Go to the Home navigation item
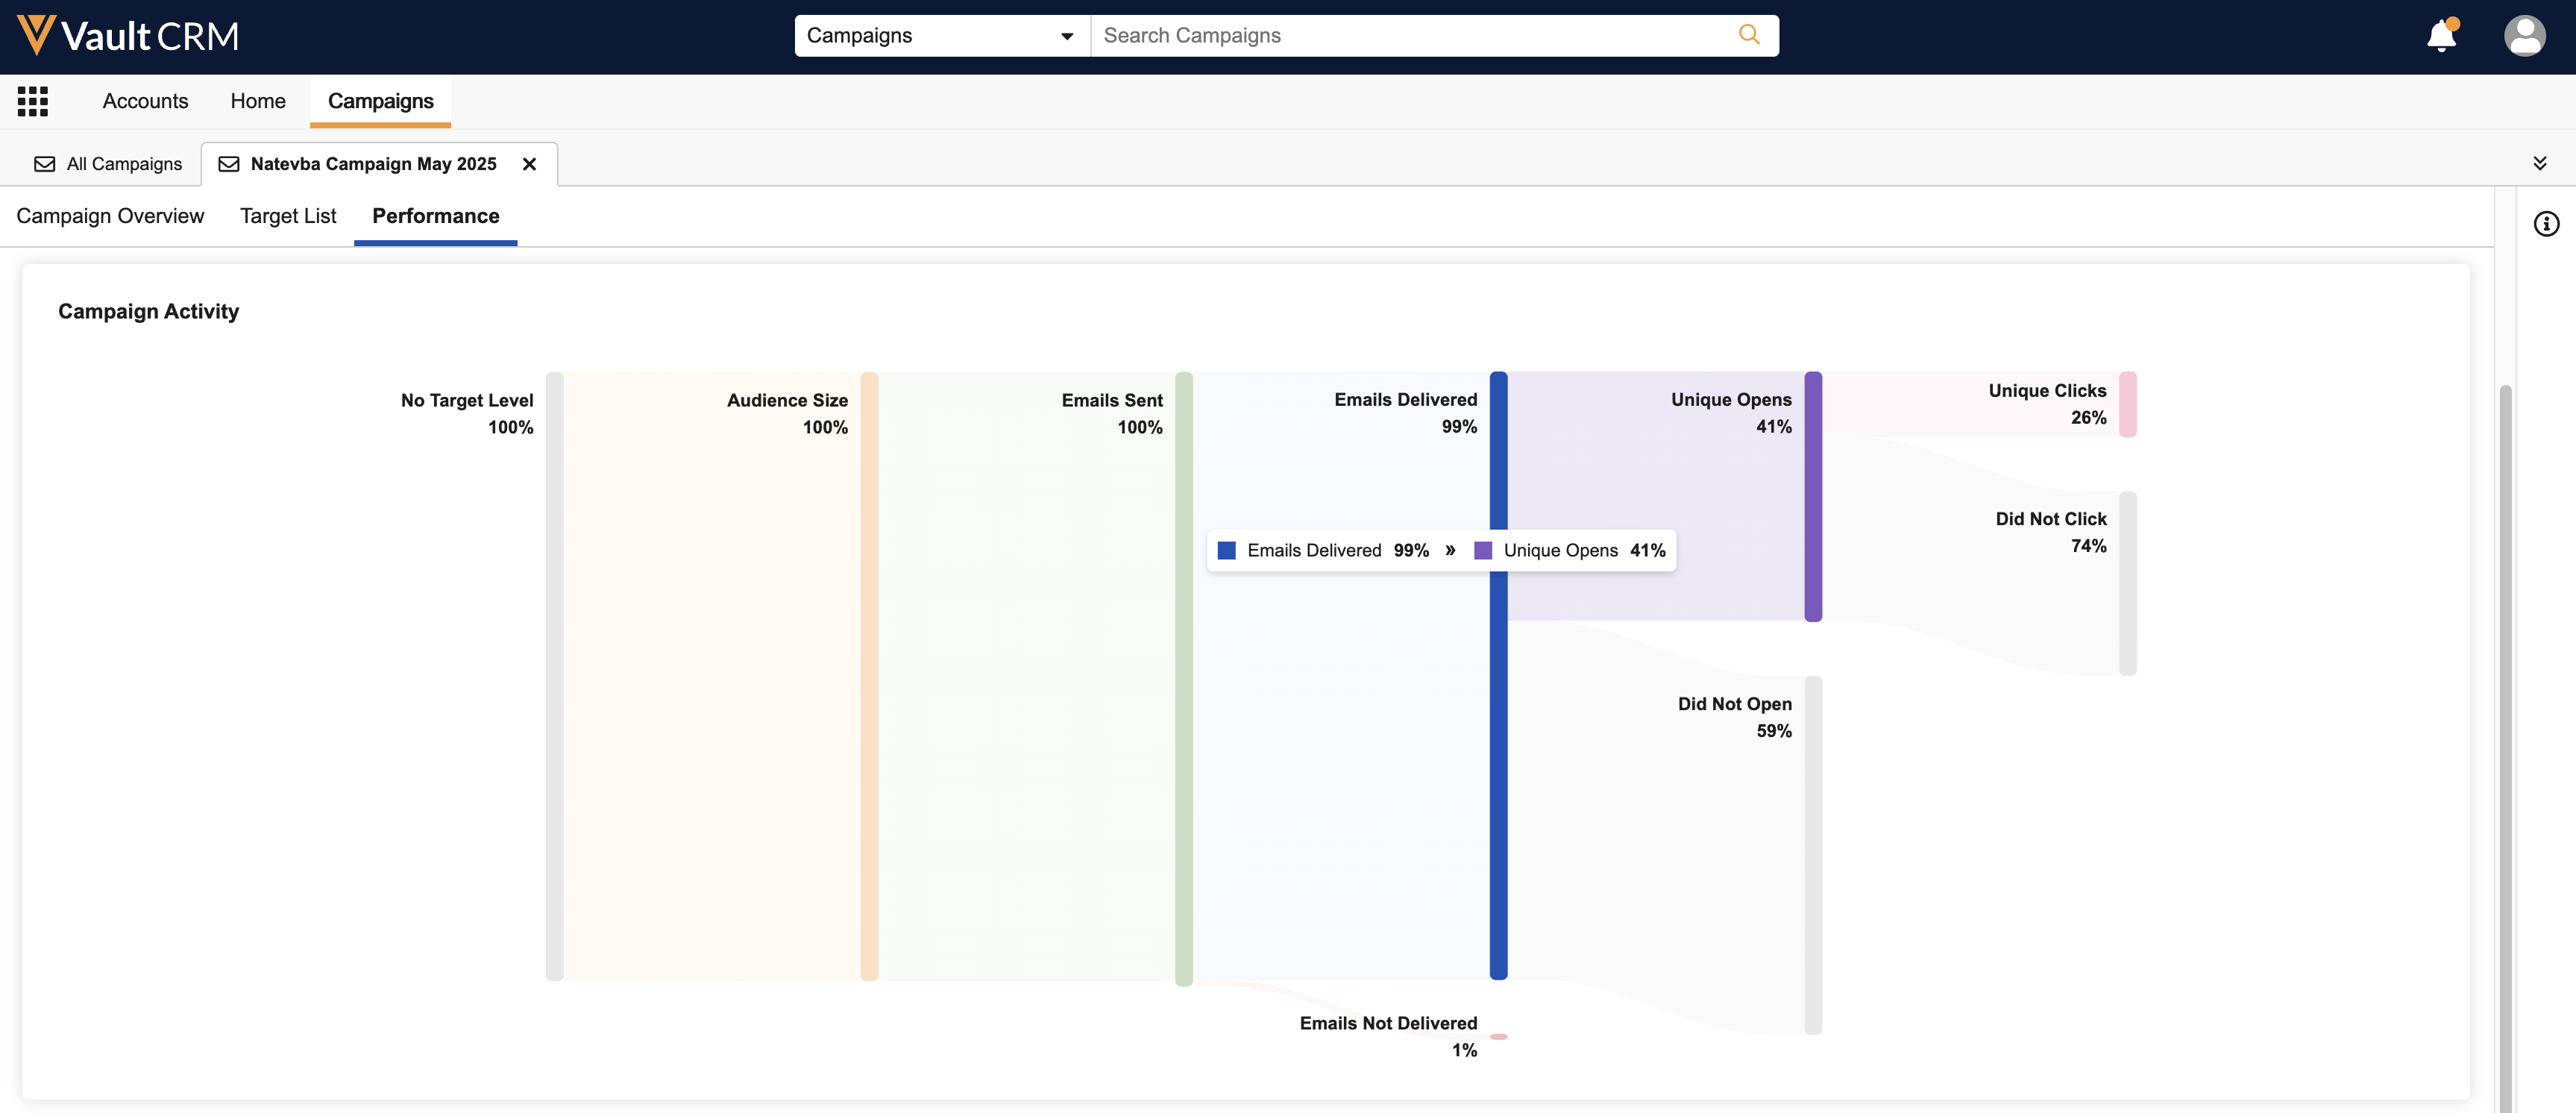The image size is (2576, 1113). tap(258, 101)
